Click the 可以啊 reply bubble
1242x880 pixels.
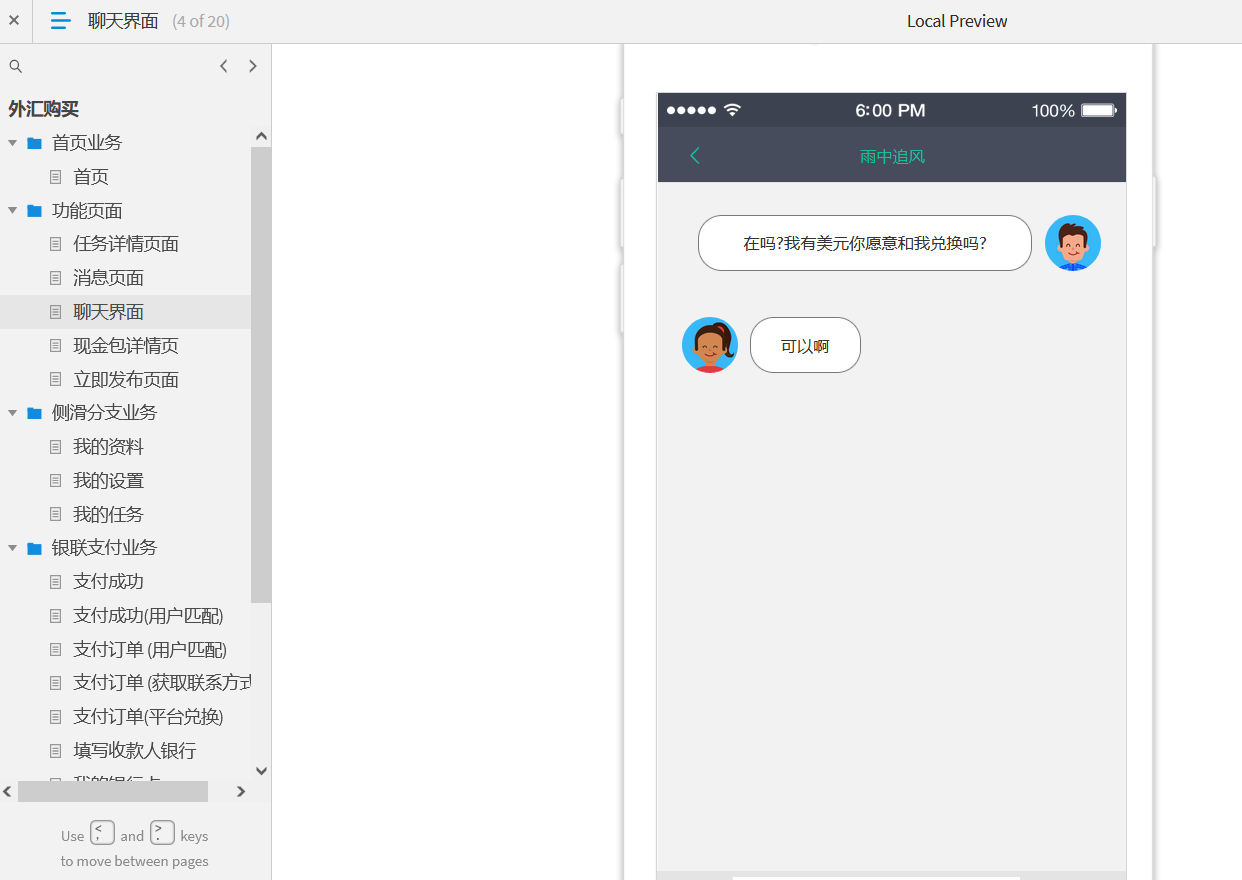click(805, 345)
